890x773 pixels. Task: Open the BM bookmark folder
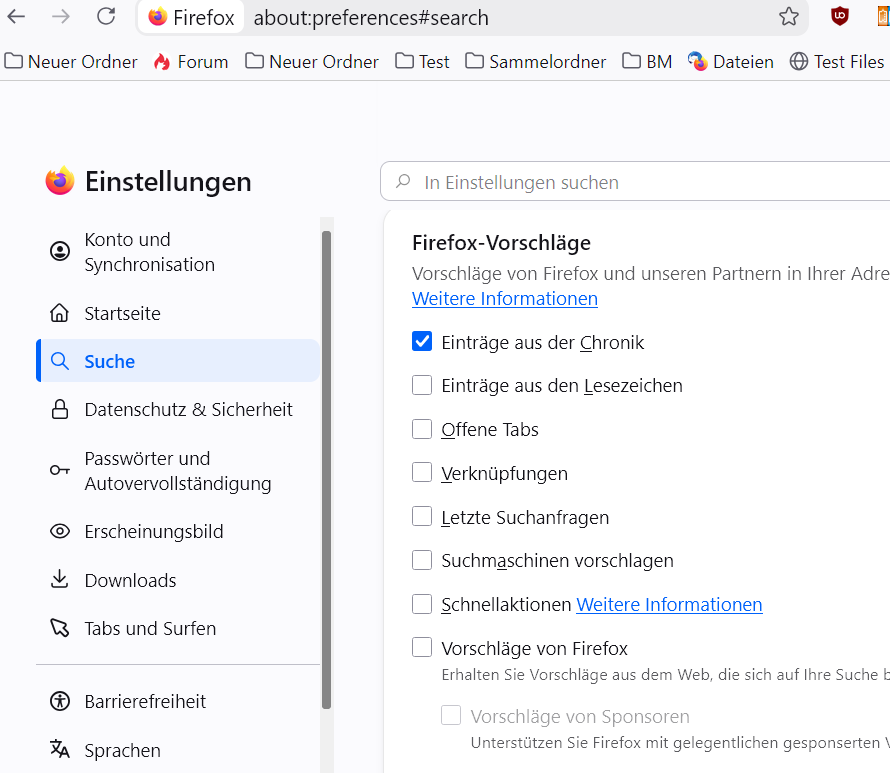[x=647, y=61]
